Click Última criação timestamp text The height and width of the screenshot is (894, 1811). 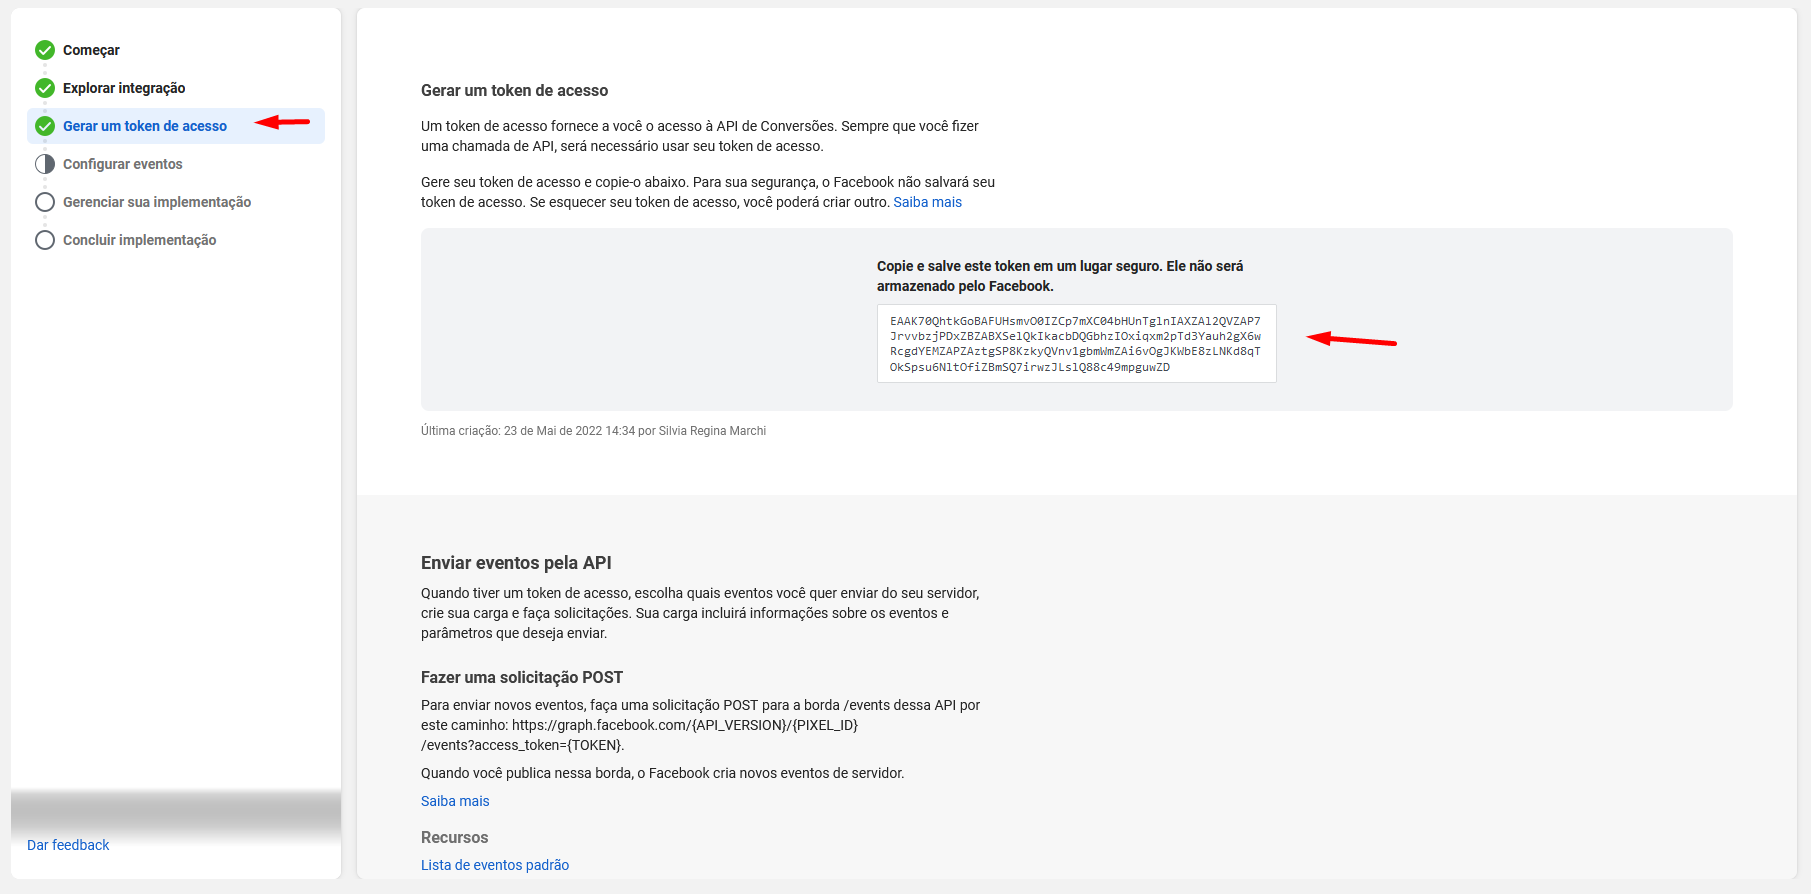pos(593,431)
